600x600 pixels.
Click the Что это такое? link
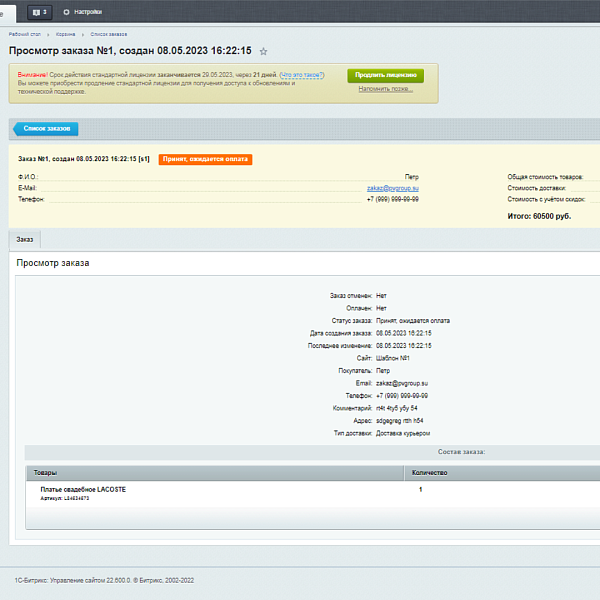(302, 75)
